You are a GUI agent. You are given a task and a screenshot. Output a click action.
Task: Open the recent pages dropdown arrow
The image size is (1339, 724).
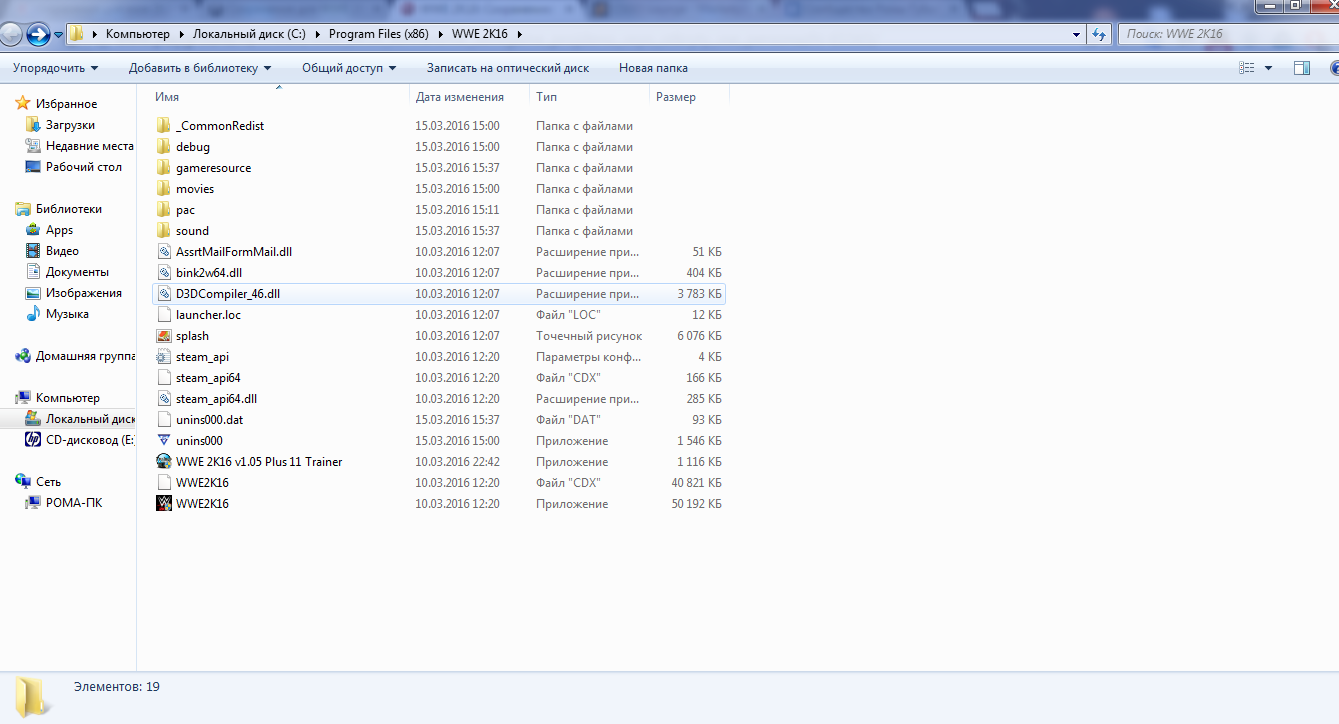coord(58,35)
